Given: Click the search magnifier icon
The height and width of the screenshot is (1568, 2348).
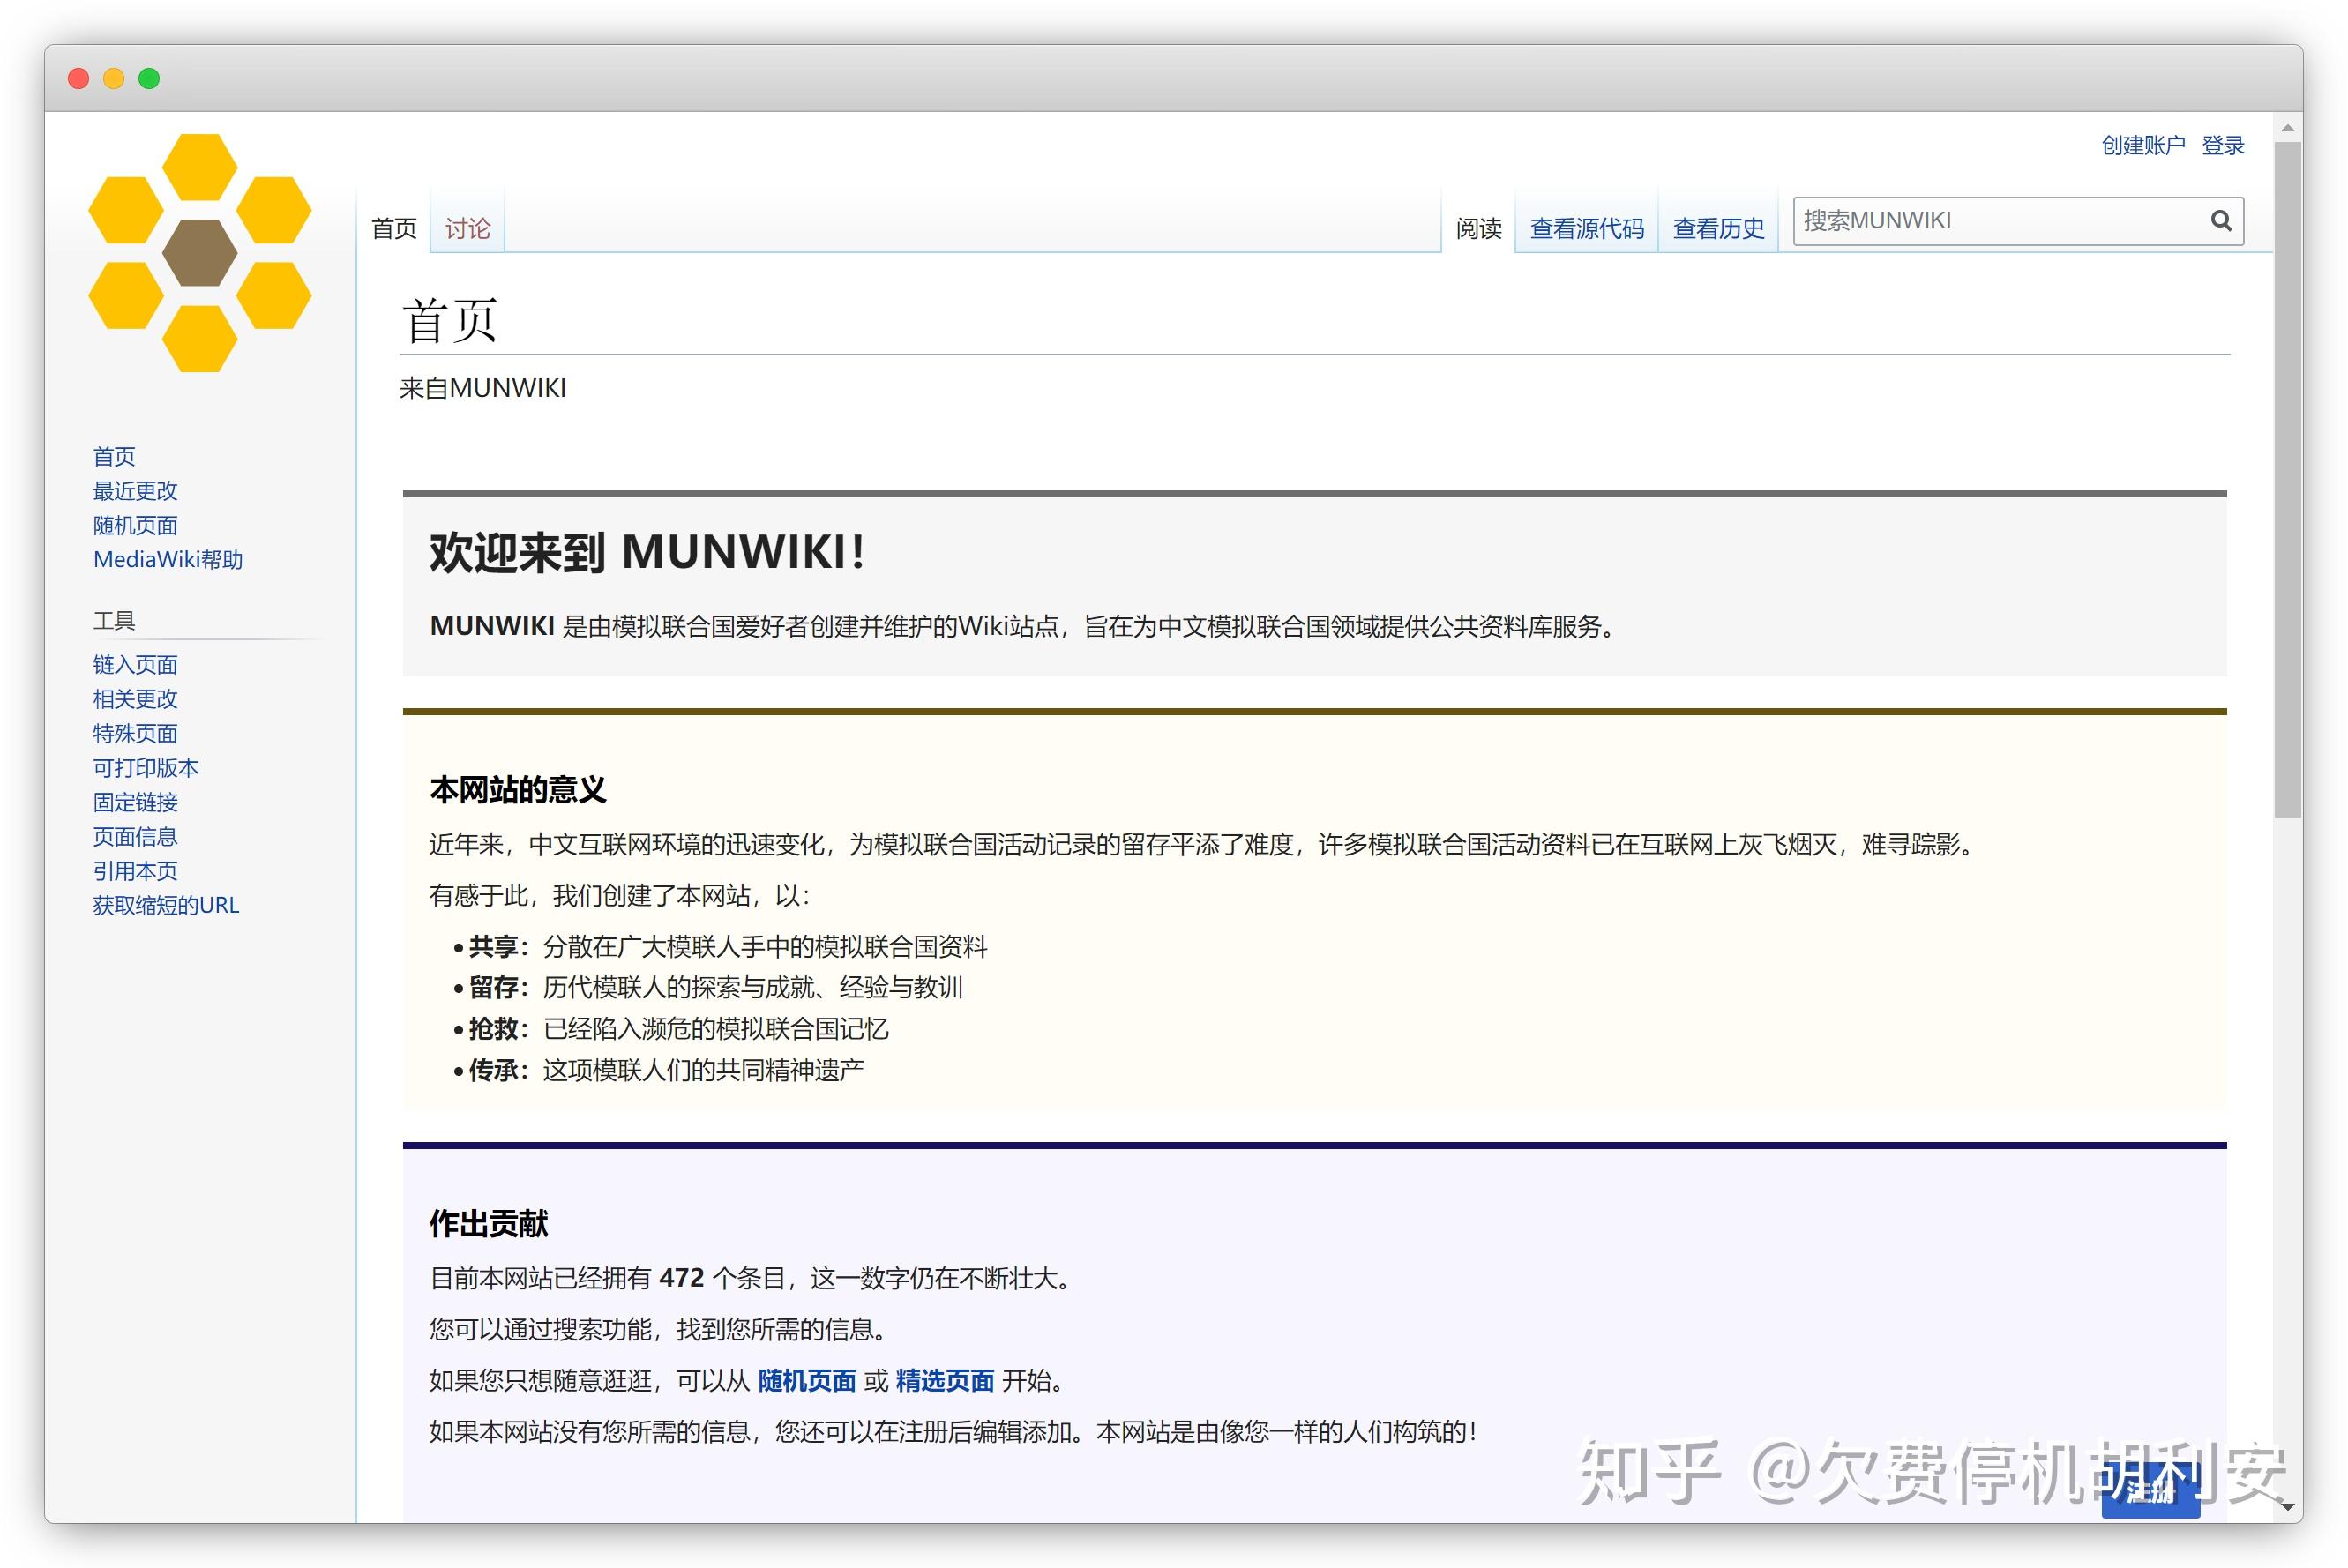Looking at the screenshot, I should click(x=2221, y=221).
